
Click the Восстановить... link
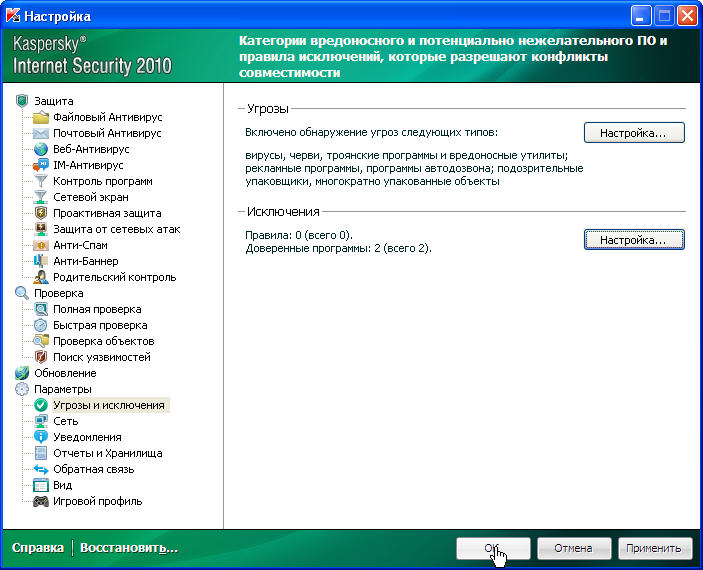coord(129,548)
